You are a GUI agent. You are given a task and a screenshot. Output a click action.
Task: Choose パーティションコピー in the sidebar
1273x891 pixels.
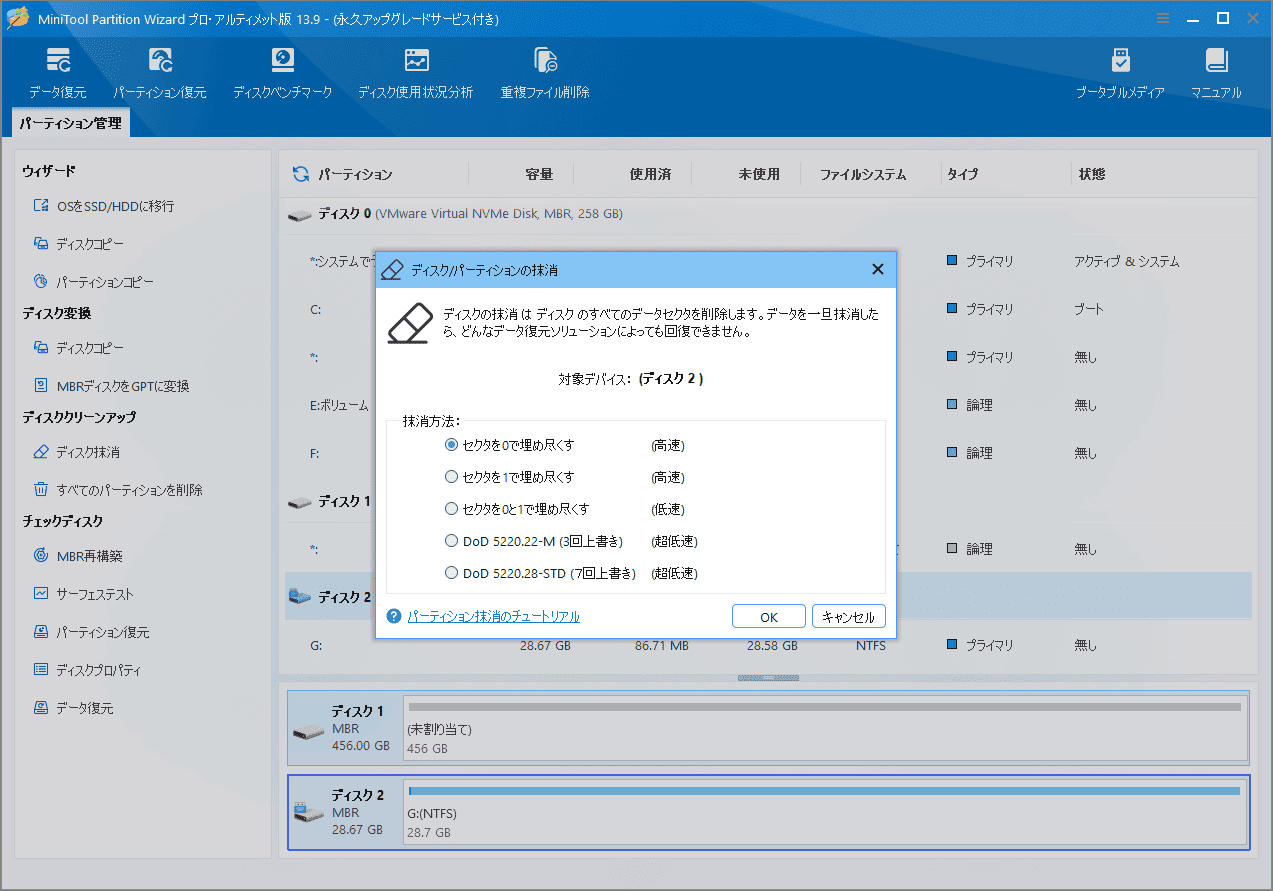(94, 282)
